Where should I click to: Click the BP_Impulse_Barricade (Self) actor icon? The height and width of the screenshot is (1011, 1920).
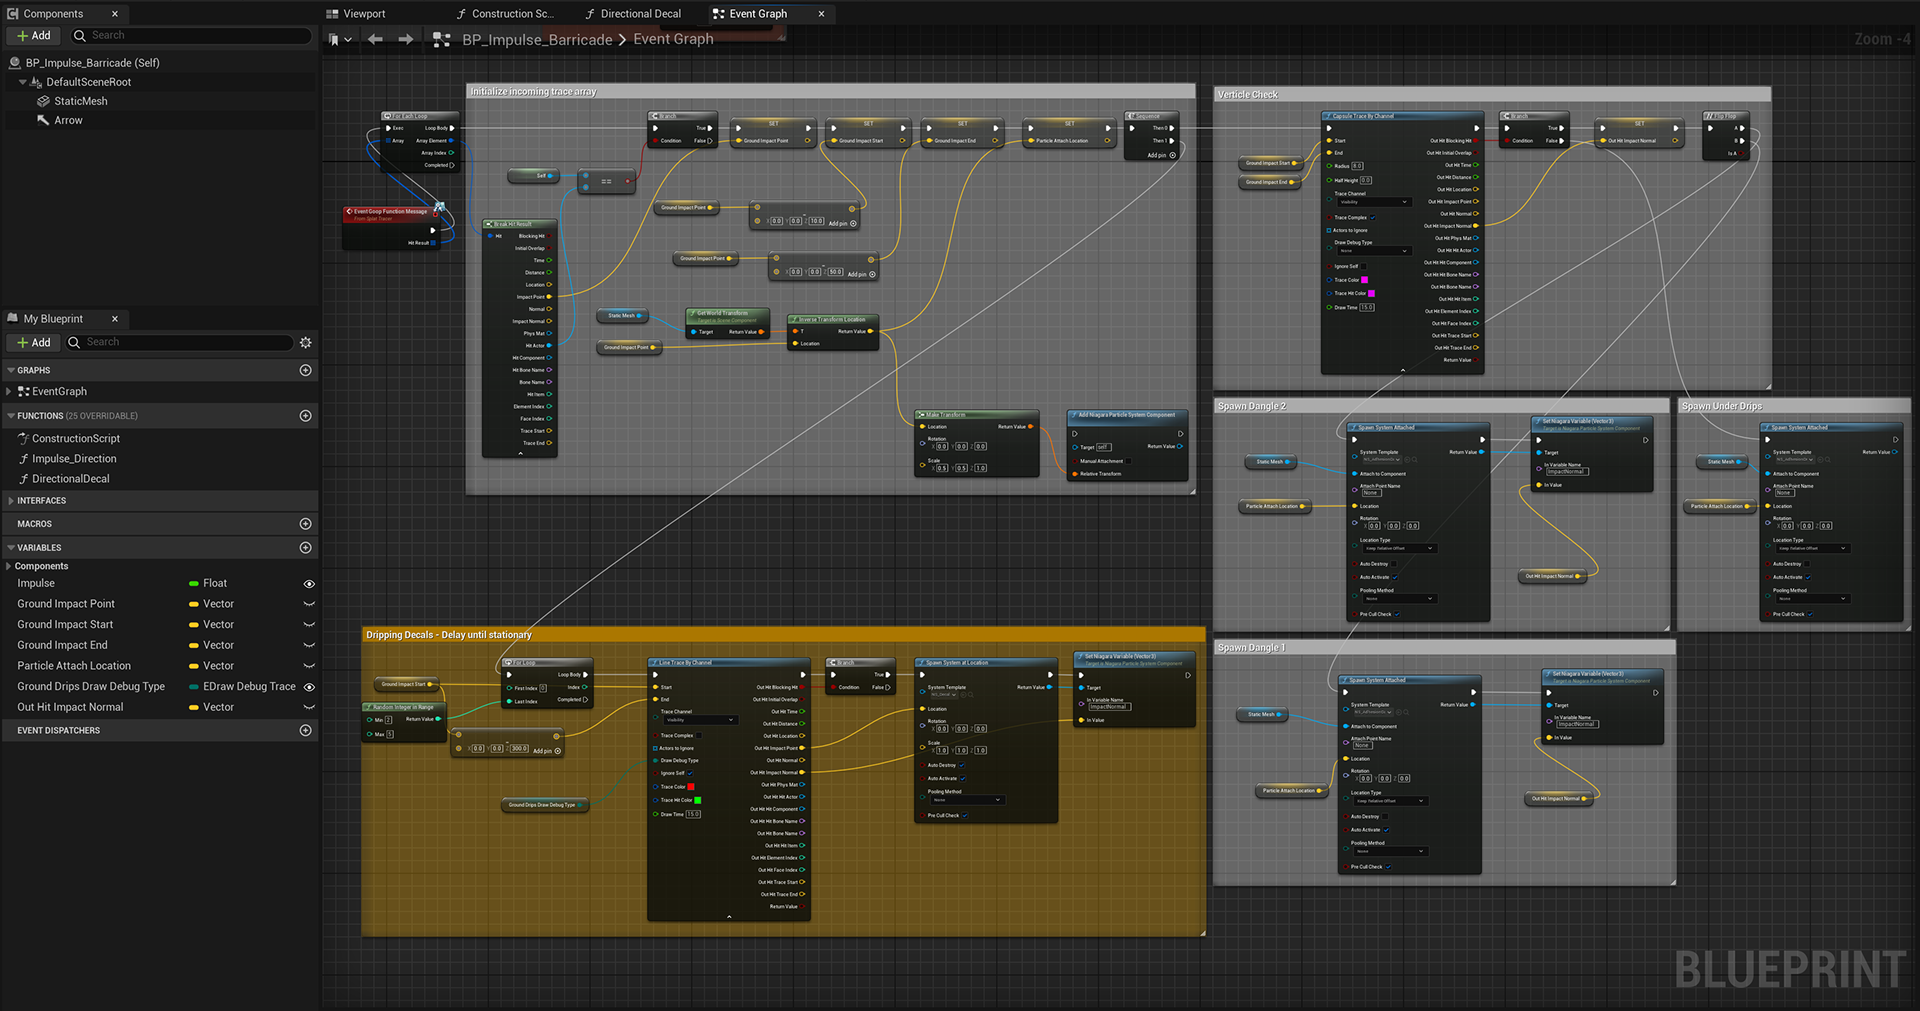tap(15, 63)
